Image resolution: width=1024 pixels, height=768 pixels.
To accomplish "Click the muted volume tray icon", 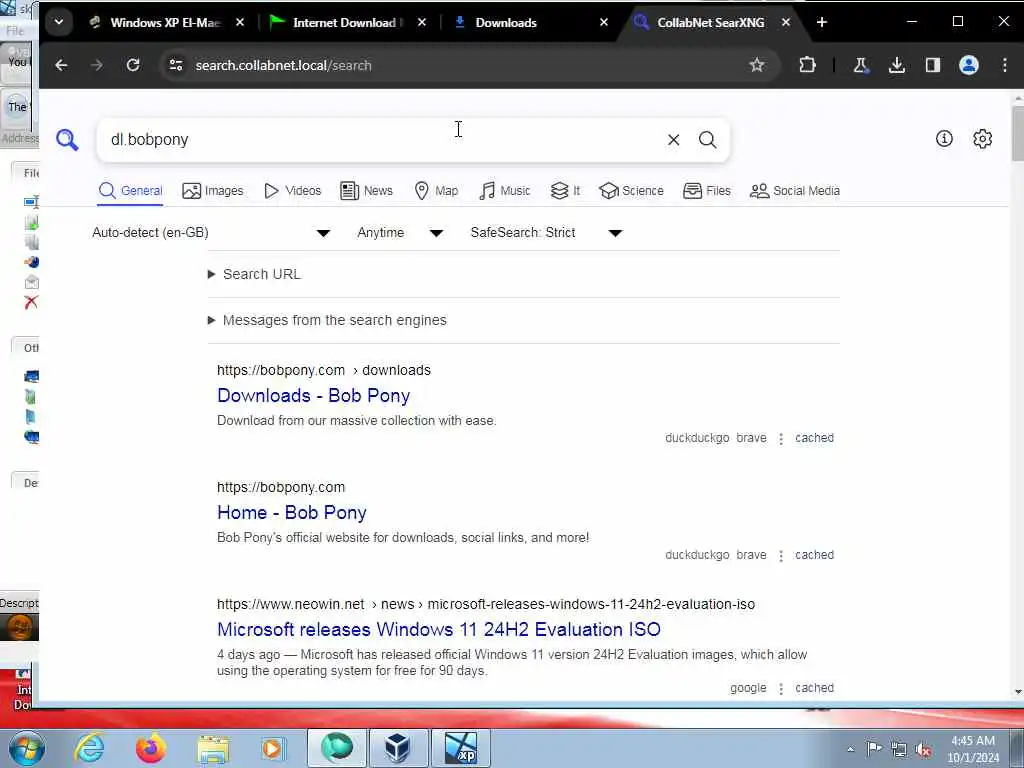I will pyautogui.click(x=923, y=749).
